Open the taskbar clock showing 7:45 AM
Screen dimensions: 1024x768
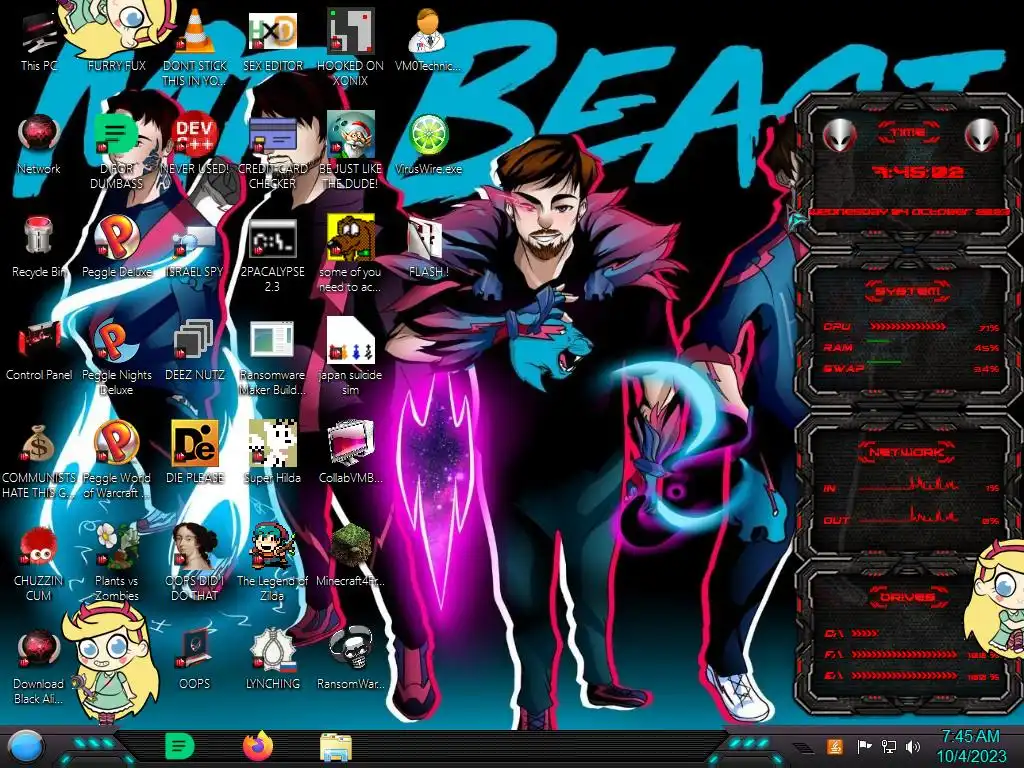click(971, 746)
